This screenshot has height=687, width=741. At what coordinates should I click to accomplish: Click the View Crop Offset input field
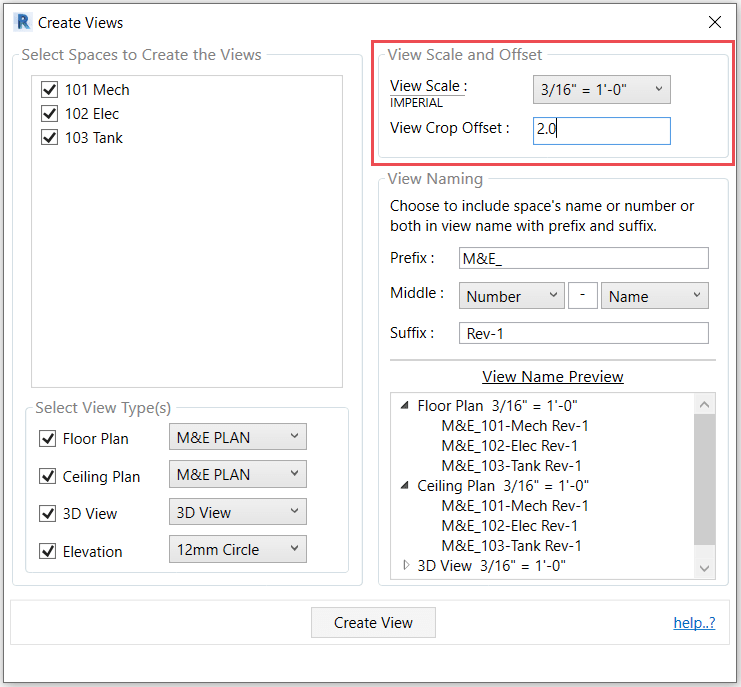point(601,130)
